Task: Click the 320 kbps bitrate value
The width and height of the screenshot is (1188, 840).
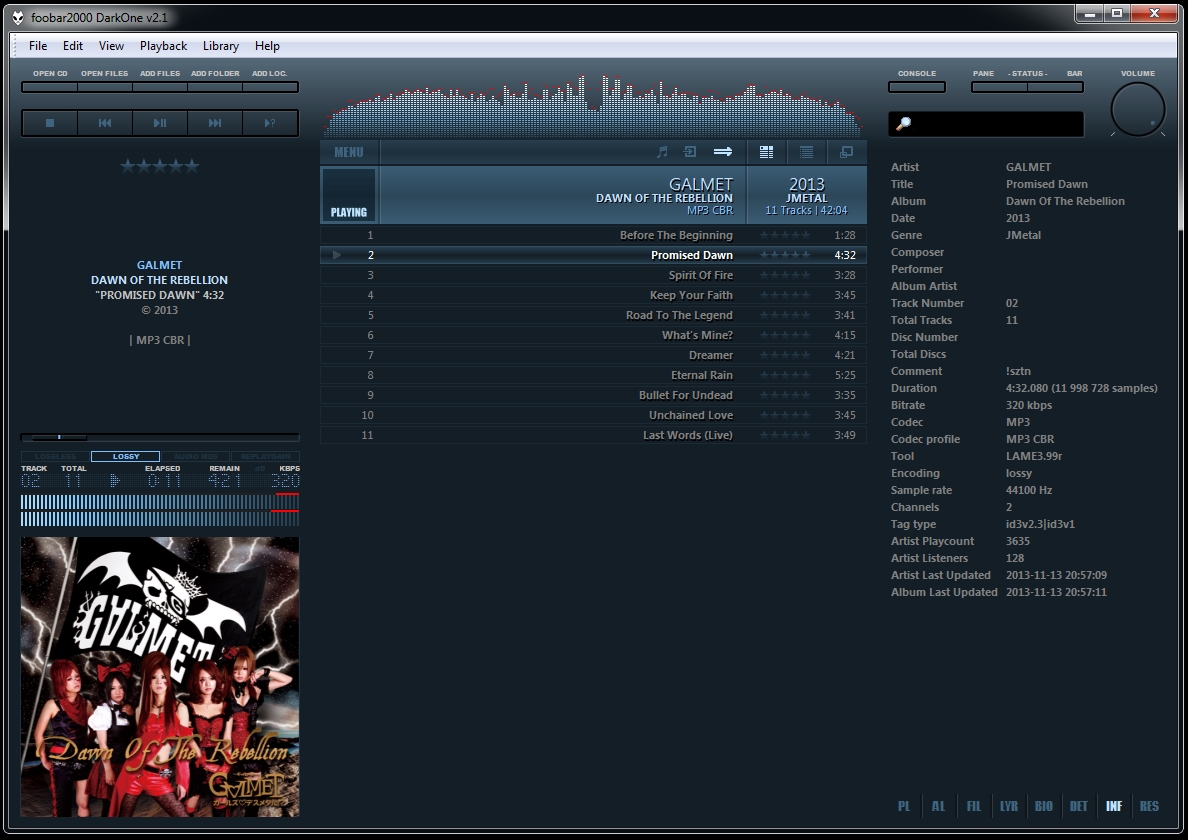Action: [1029, 405]
